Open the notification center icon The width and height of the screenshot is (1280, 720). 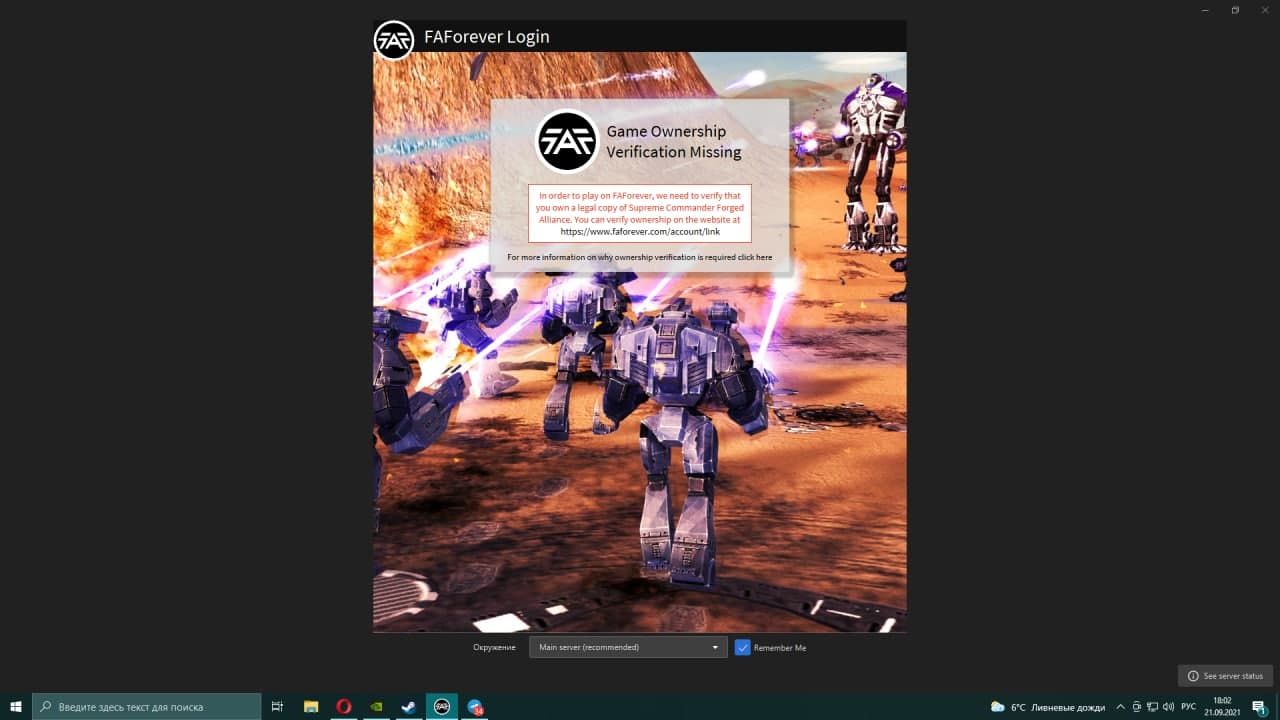(x=1260, y=707)
